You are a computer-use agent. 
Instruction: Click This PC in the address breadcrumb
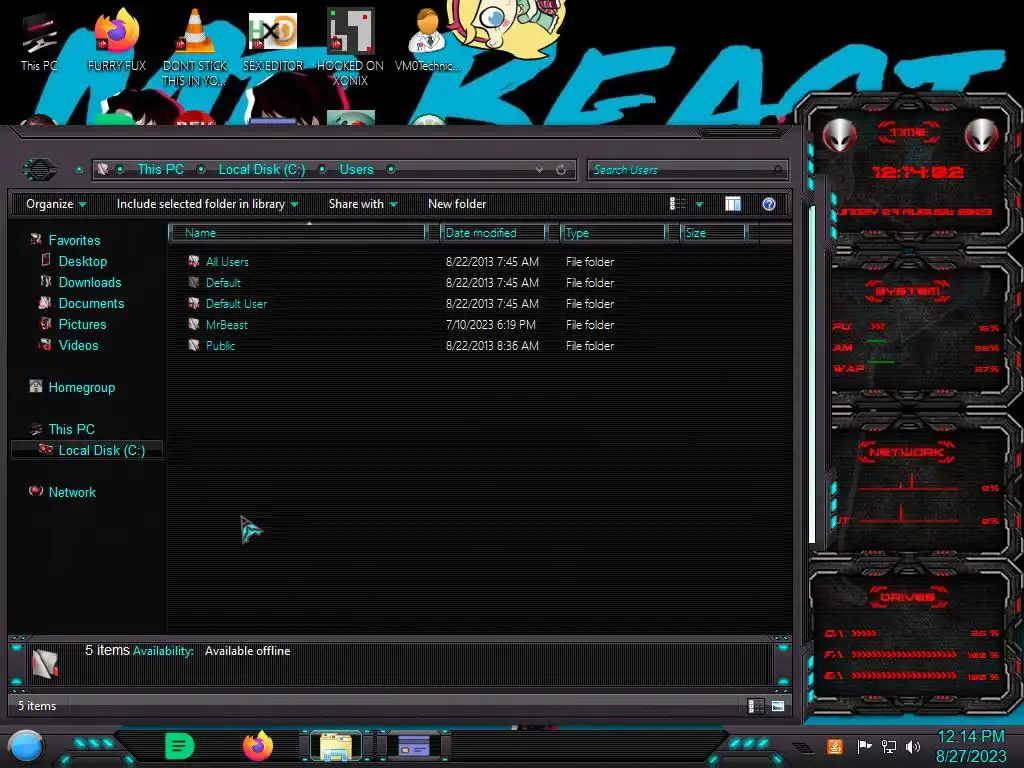(x=161, y=170)
